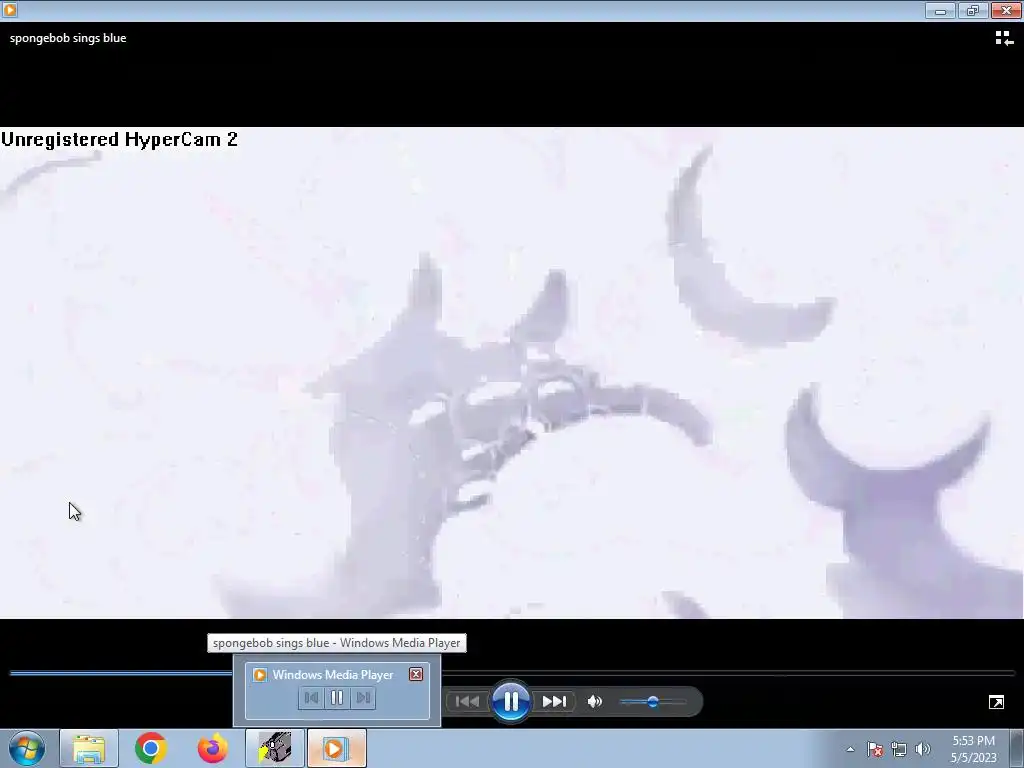Click the playing video area
This screenshot has width=1024, height=768.
click(x=512, y=373)
